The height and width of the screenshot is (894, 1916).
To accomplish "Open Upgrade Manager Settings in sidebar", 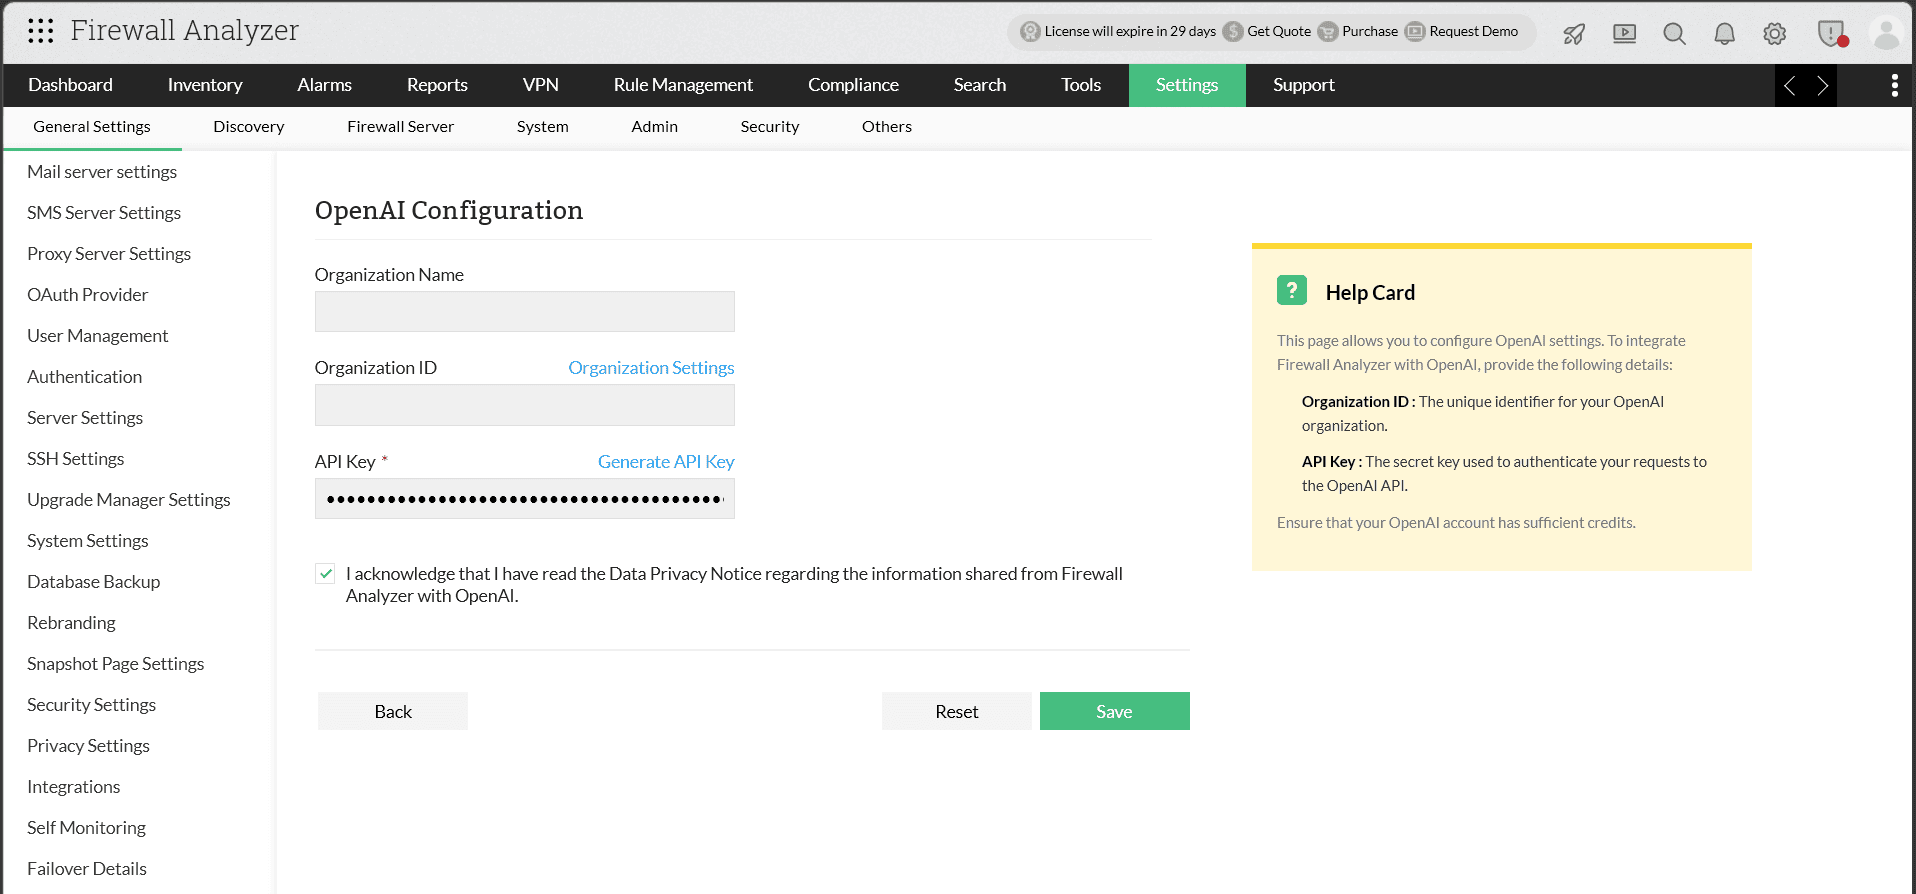I will (128, 500).
